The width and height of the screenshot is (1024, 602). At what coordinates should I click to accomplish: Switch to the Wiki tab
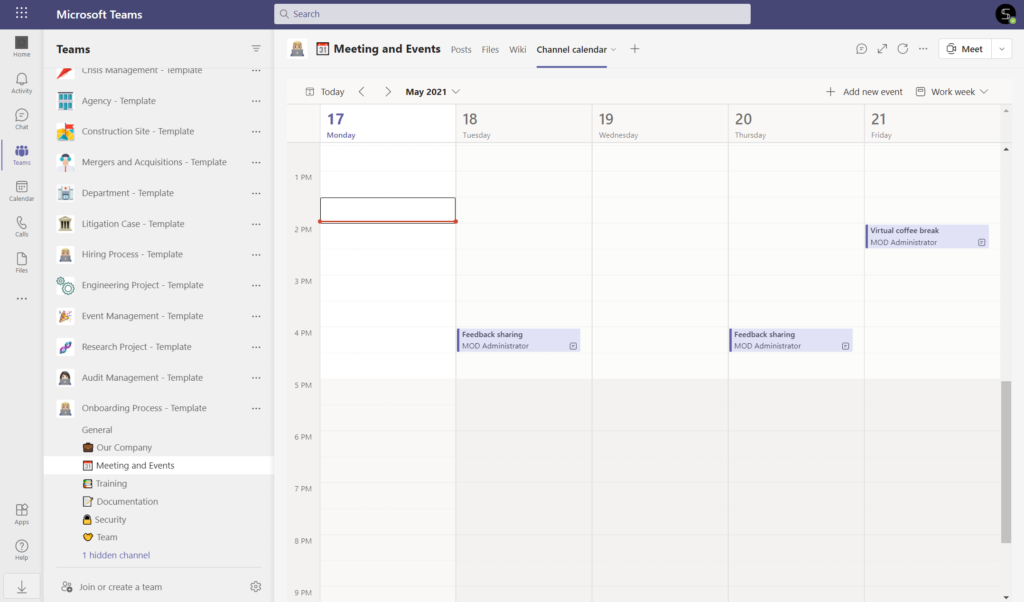pos(517,50)
